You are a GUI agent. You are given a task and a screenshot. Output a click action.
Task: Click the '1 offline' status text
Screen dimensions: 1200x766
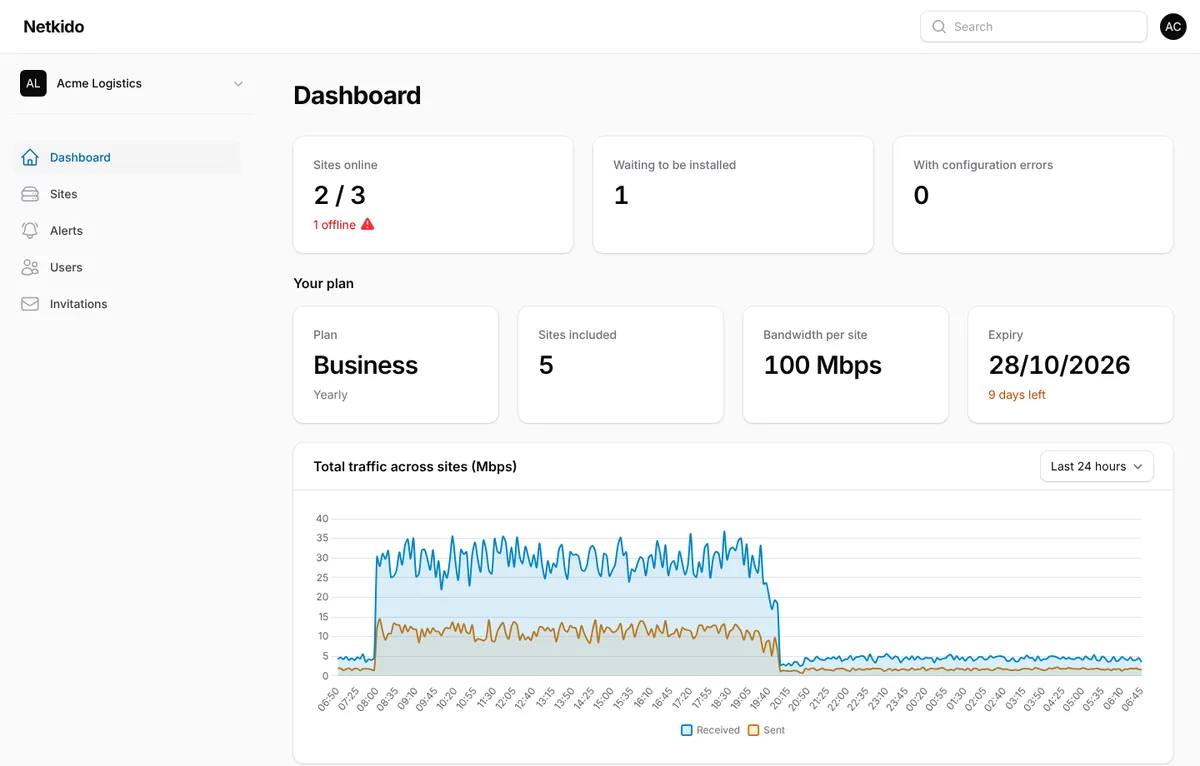[x=335, y=225]
